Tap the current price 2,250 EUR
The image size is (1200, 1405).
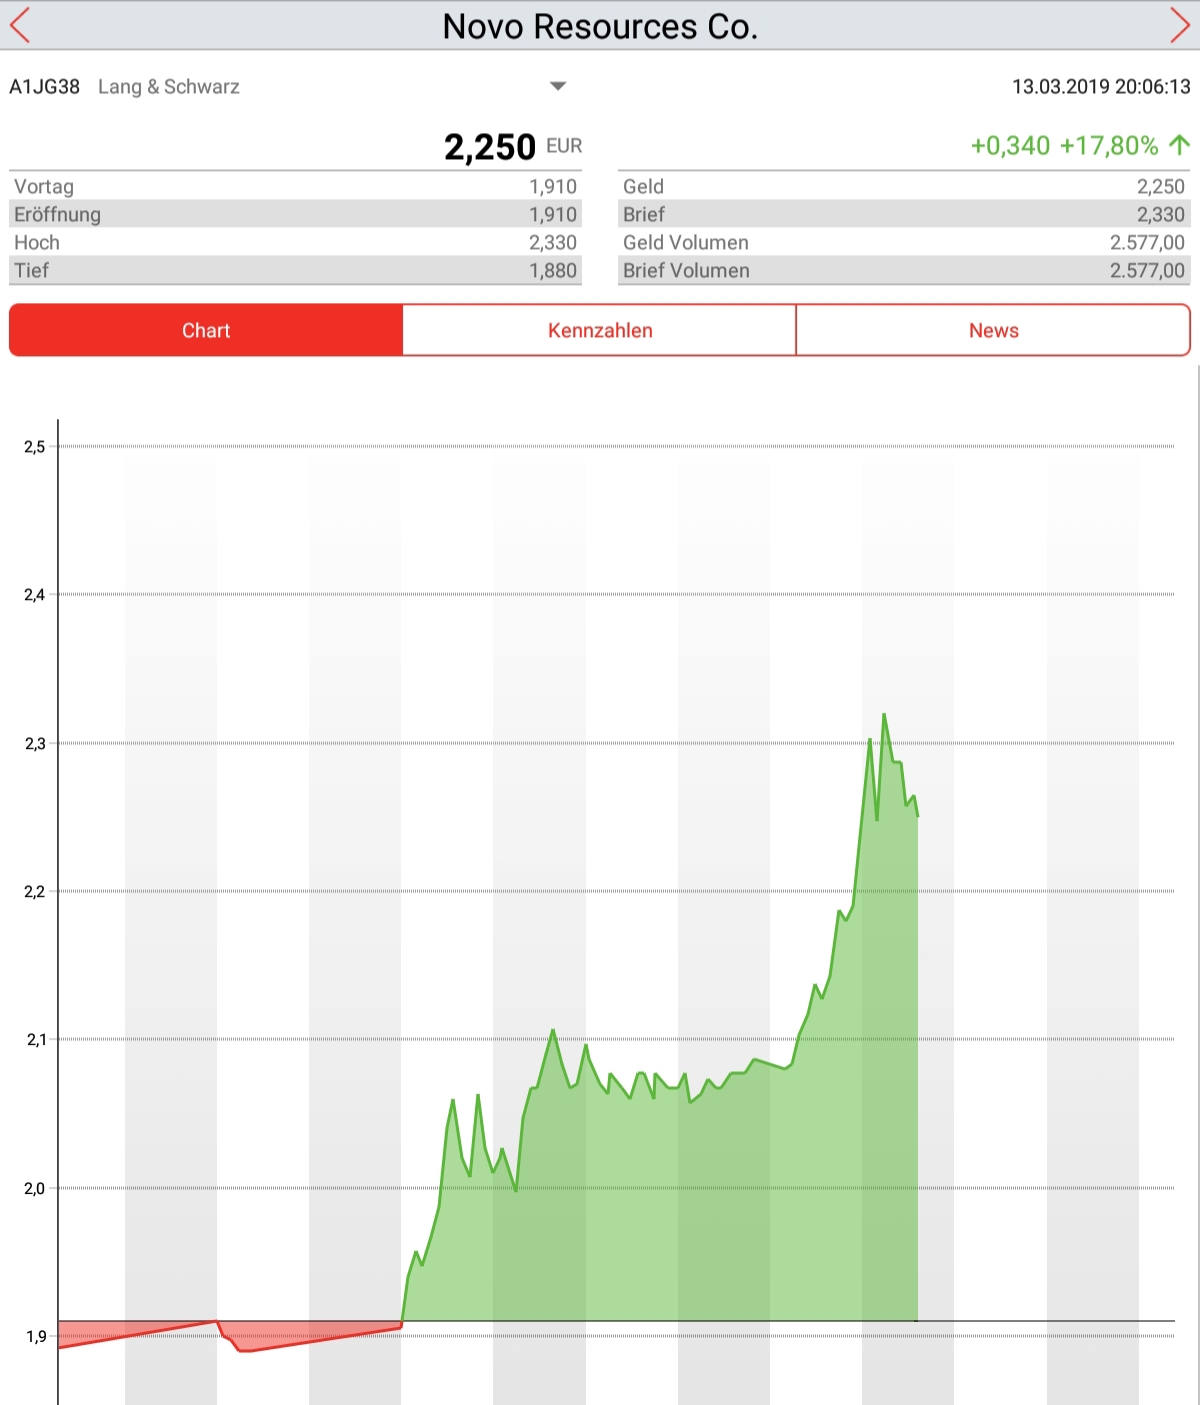[511, 147]
